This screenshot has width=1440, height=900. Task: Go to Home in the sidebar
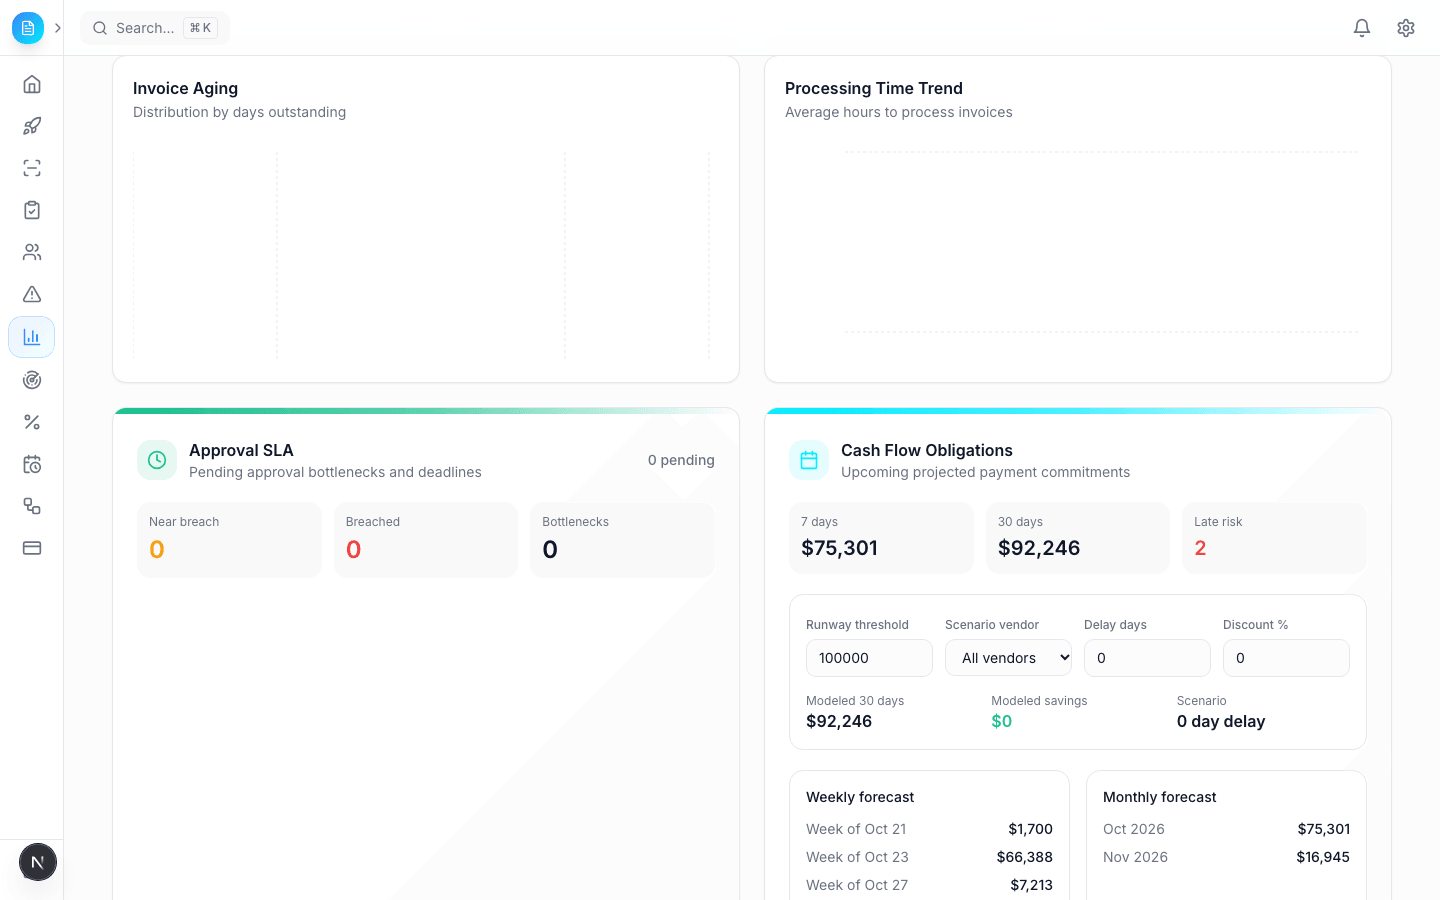pos(32,84)
